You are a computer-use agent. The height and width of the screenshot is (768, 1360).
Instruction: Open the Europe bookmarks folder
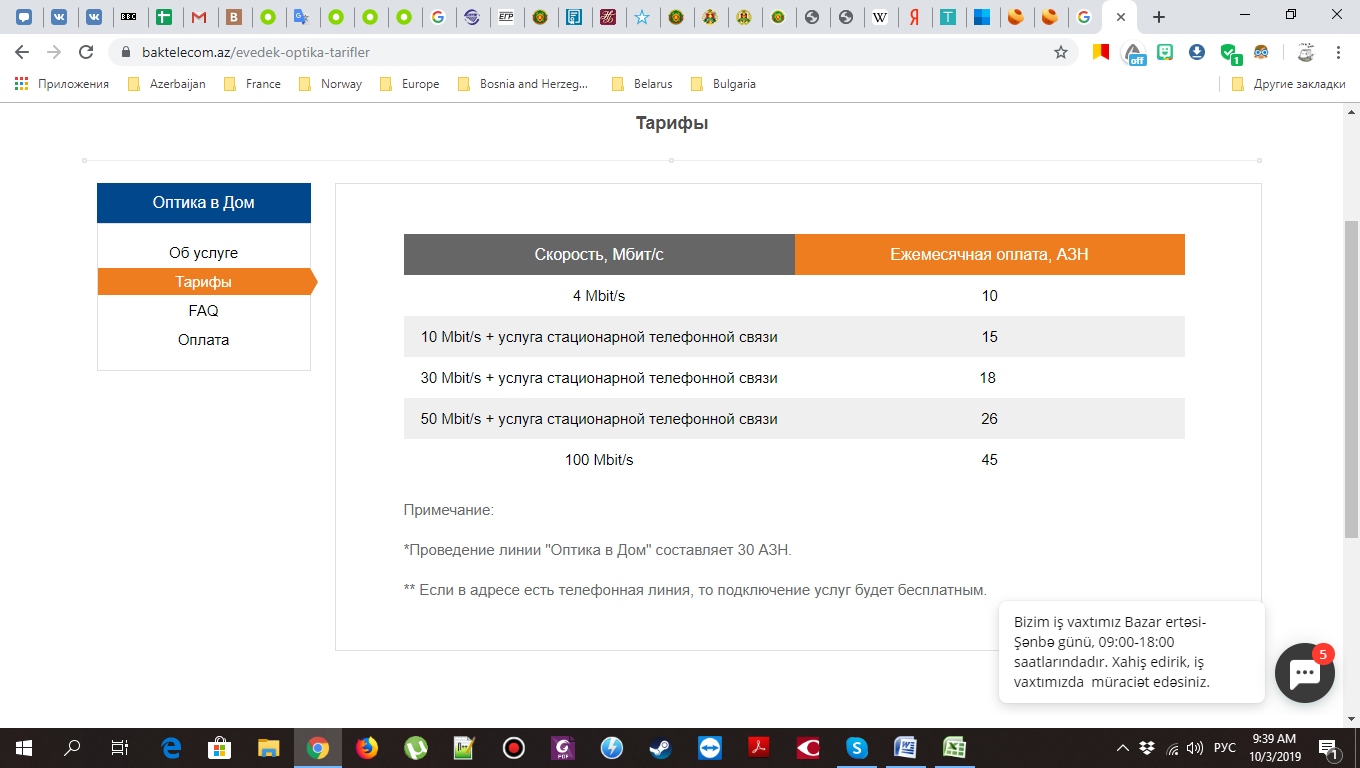pos(410,84)
